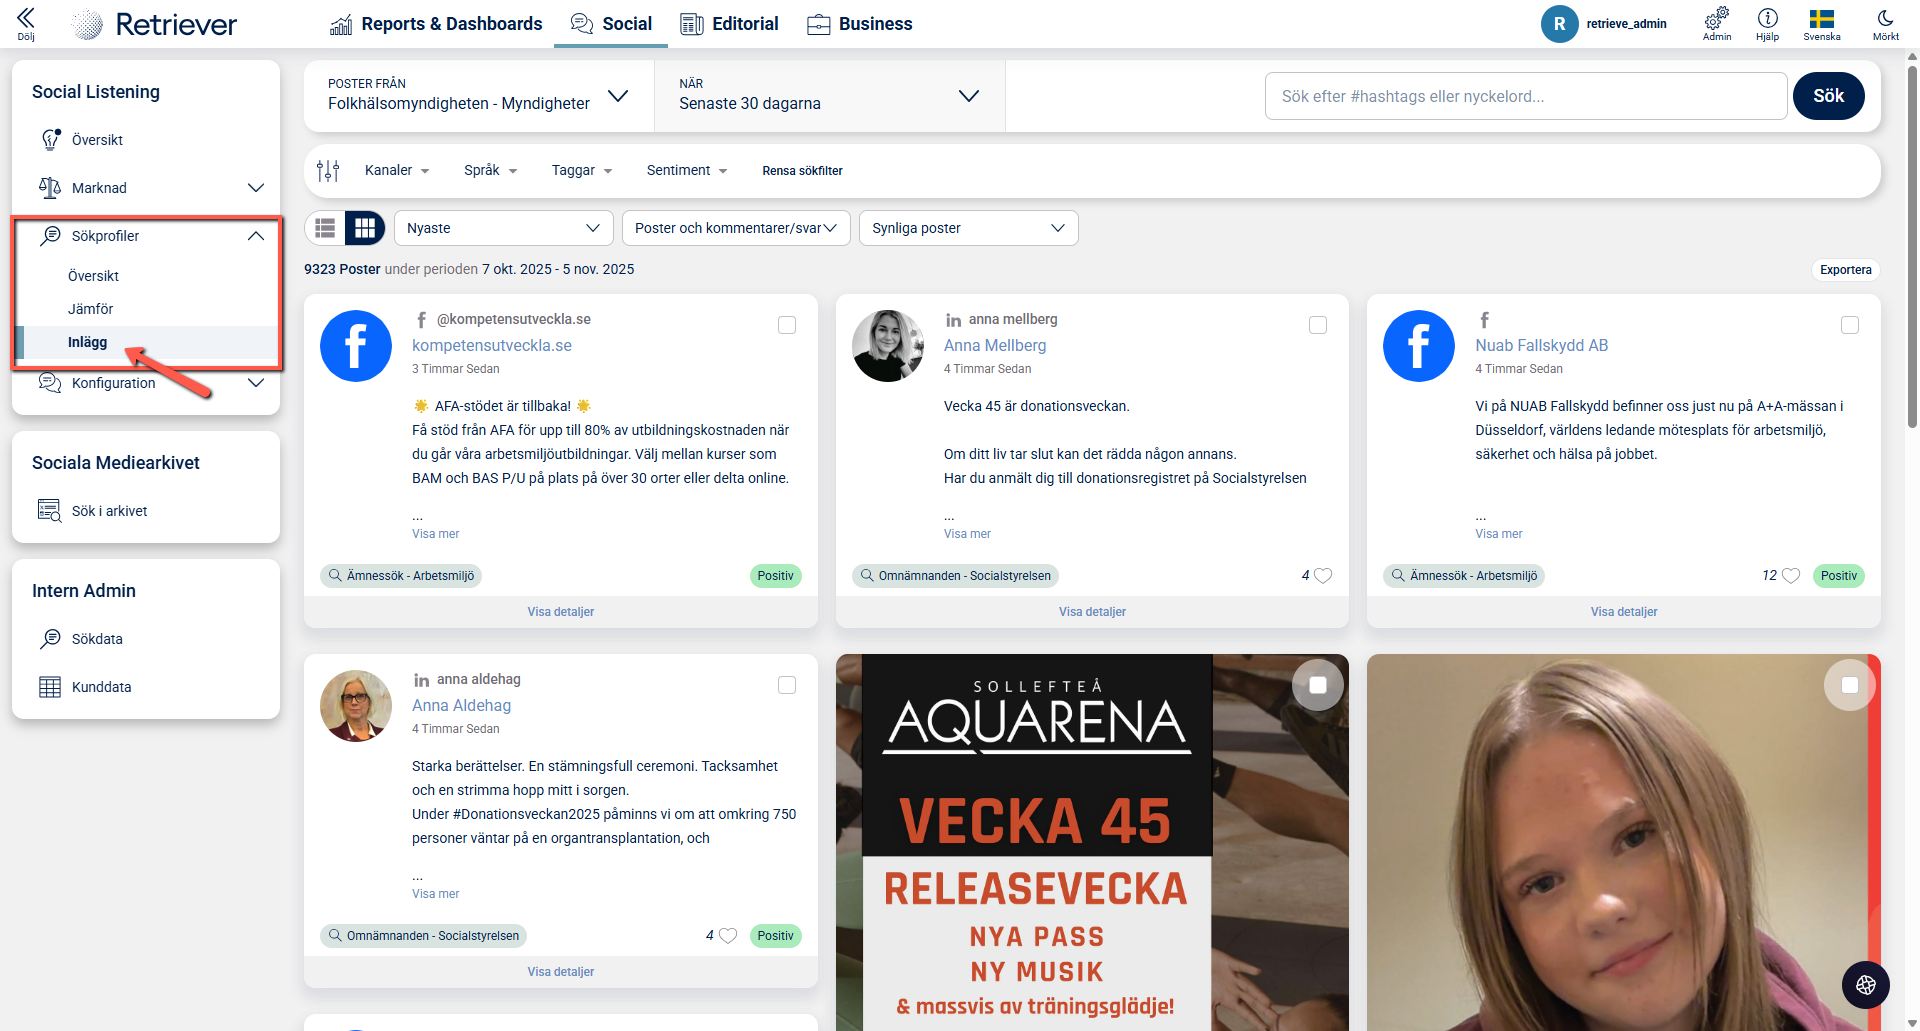
Task: Open Visa detaljer for kompetensutveckla.se post
Action: point(561,612)
